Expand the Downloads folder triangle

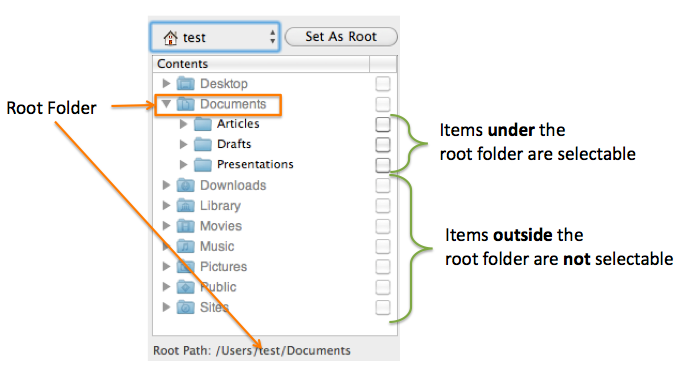coord(166,185)
